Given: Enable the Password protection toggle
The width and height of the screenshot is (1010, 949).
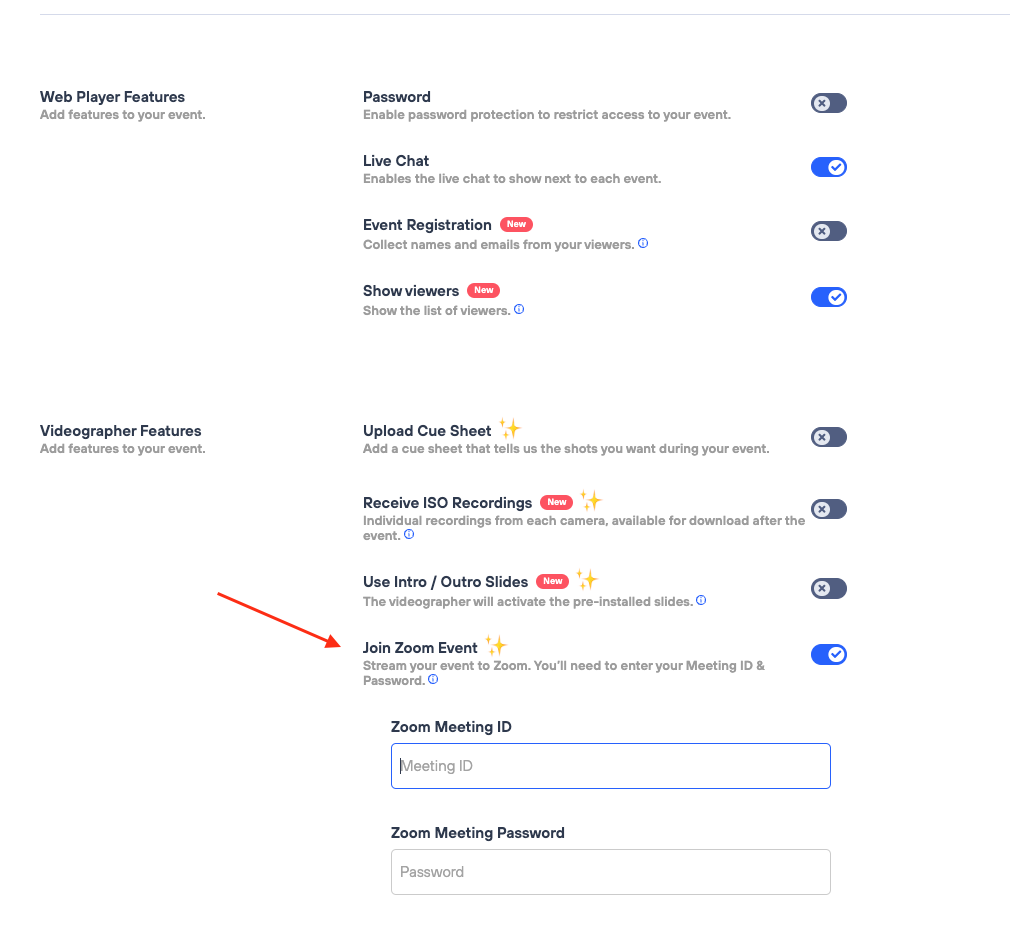Looking at the screenshot, I should pos(828,103).
